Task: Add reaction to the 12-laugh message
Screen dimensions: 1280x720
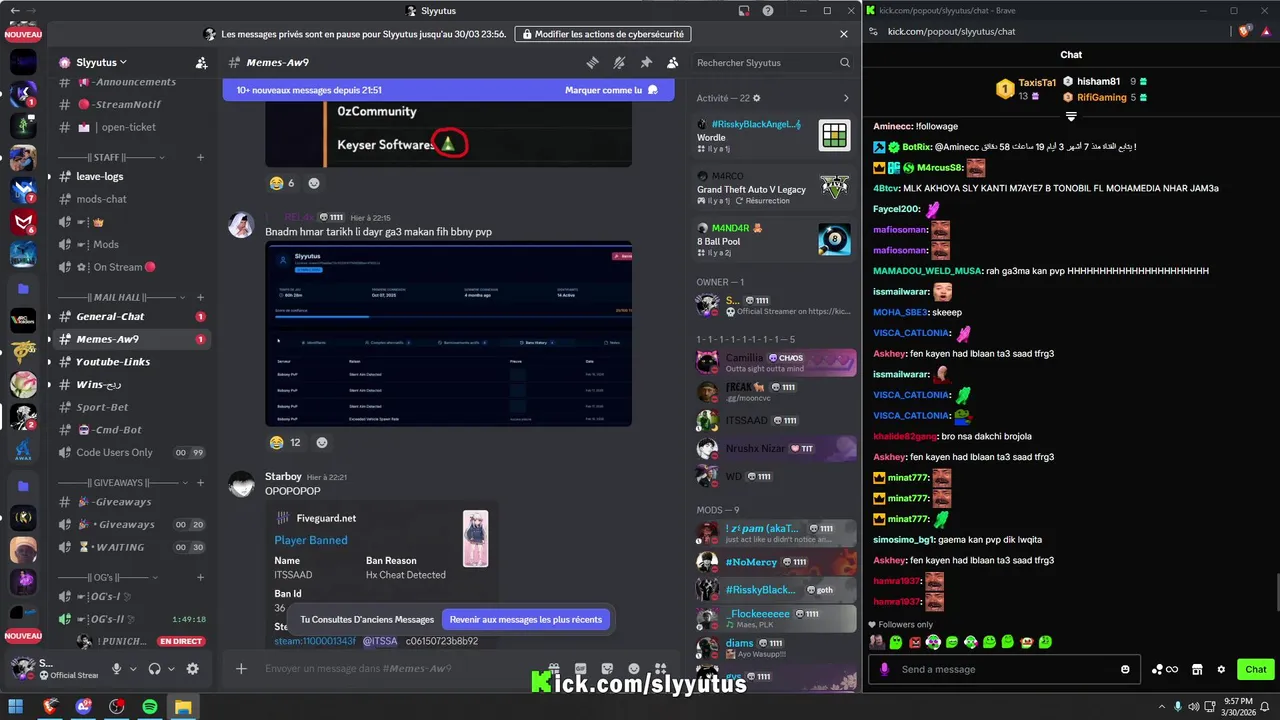Action: point(322,442)
